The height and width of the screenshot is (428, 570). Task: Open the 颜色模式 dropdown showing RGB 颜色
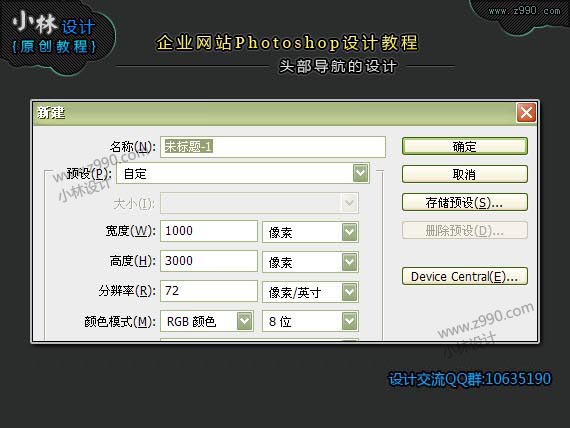[x=206, y=321]
